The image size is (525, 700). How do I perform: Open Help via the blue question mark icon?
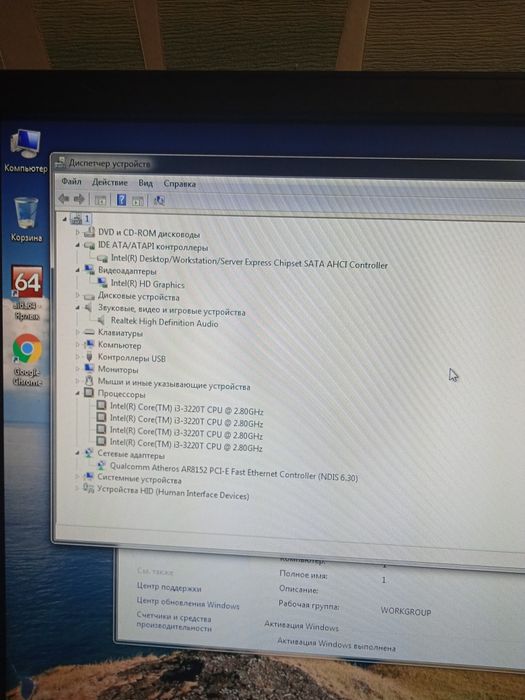[x=121, y=200]
